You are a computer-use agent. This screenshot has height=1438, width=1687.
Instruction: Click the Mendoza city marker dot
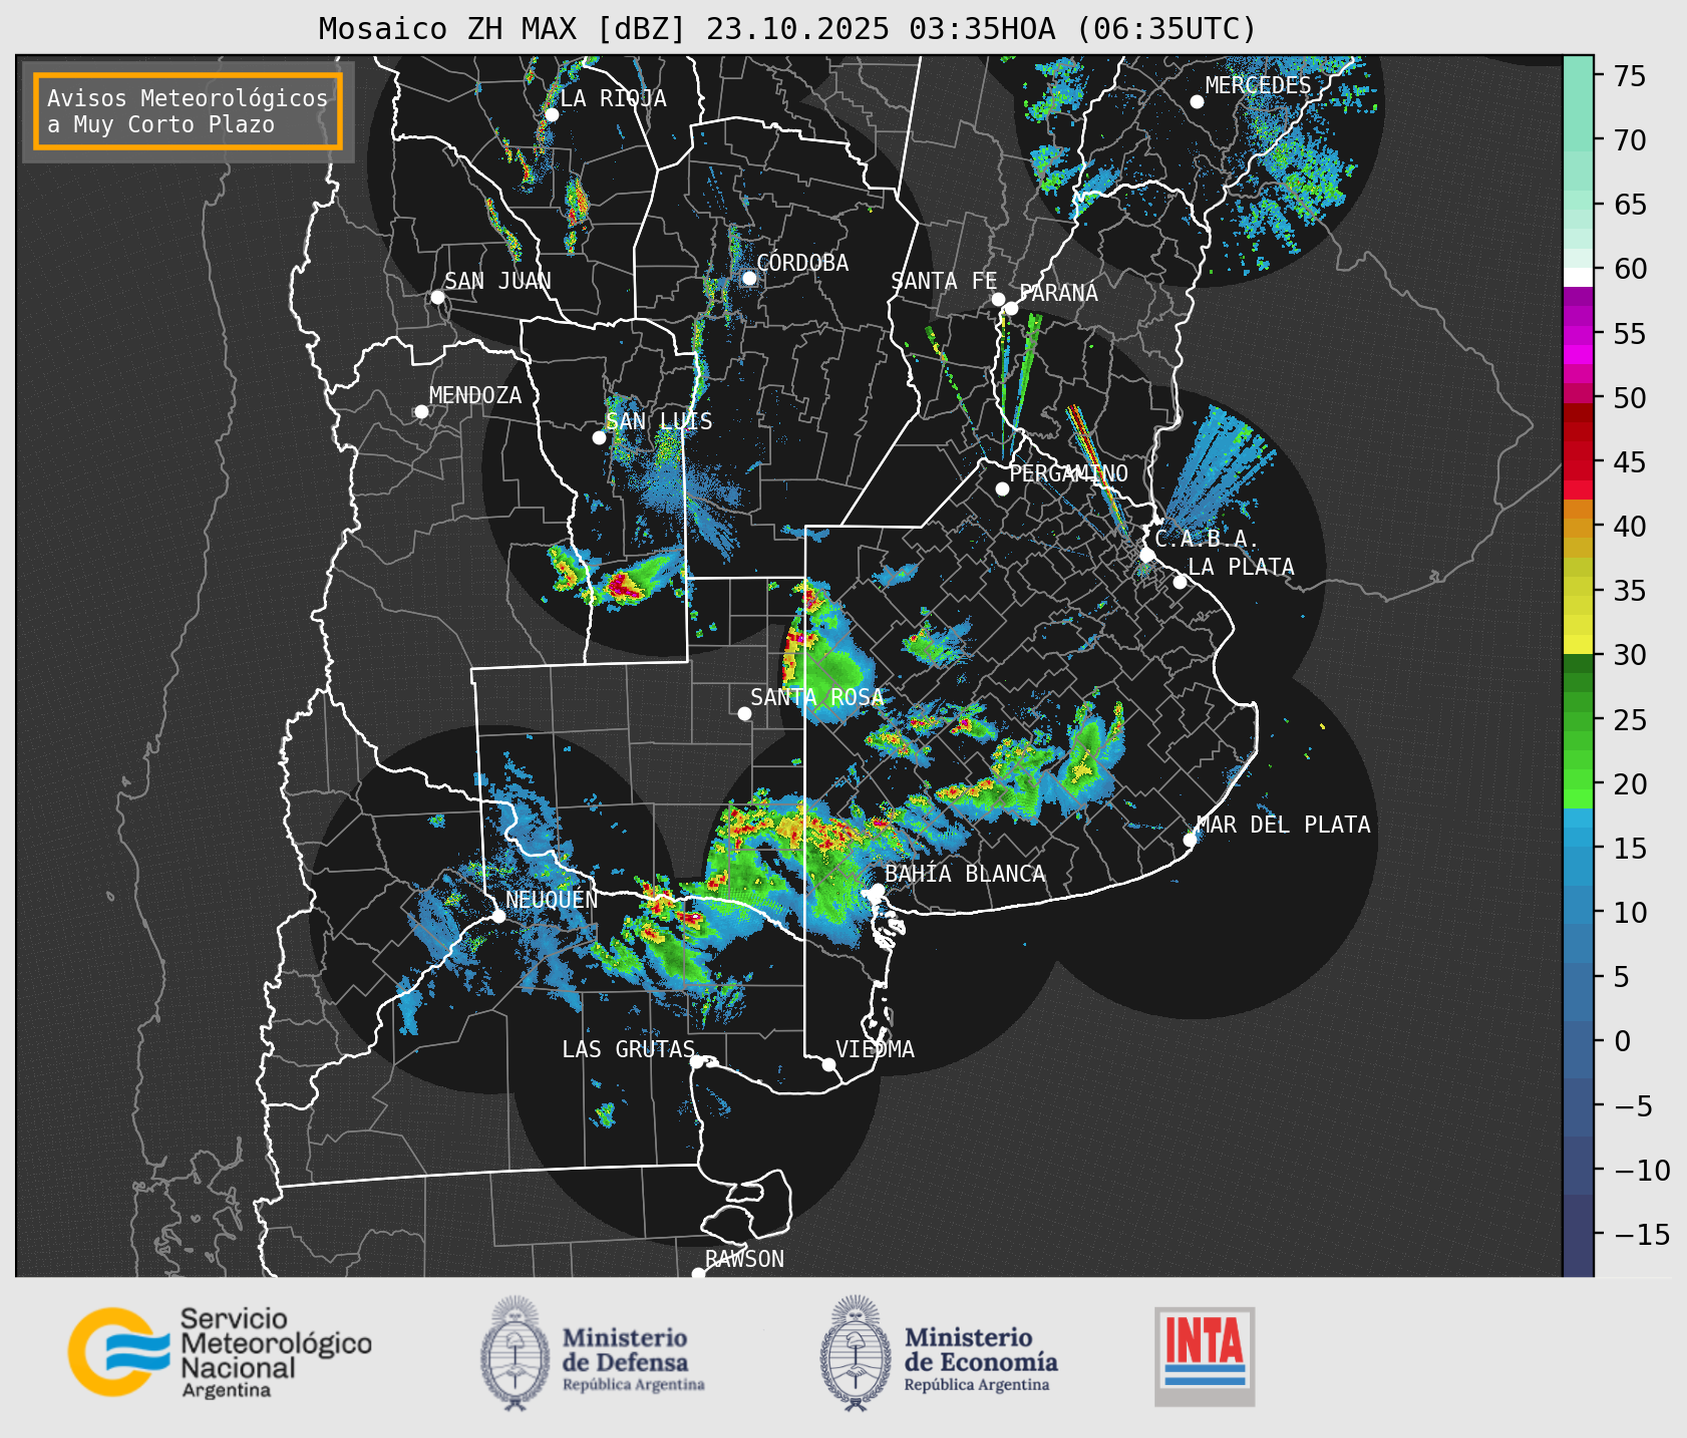pos(421,412)
